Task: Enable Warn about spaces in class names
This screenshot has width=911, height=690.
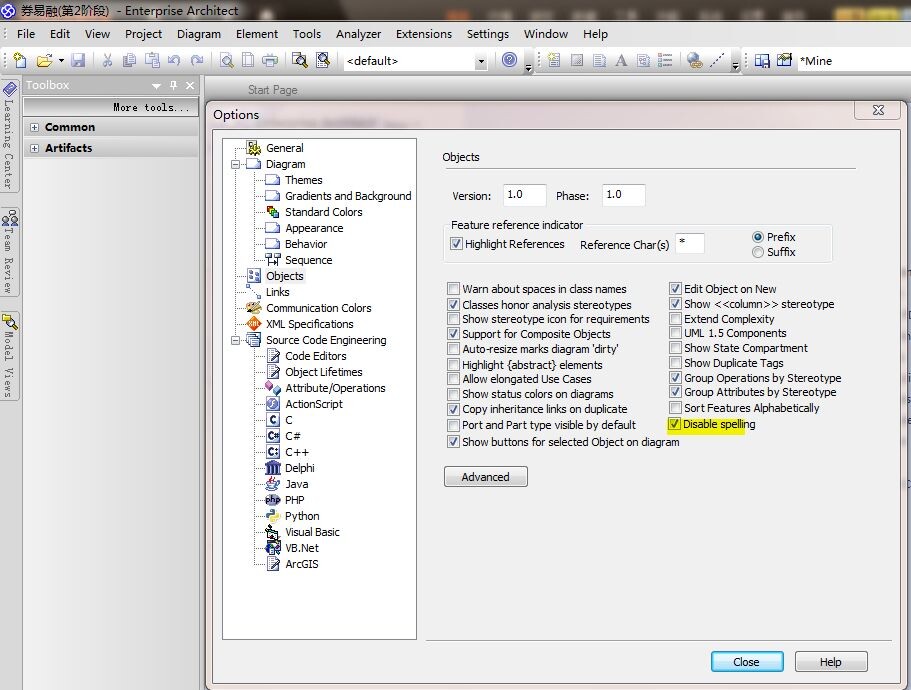Action: 454,289
